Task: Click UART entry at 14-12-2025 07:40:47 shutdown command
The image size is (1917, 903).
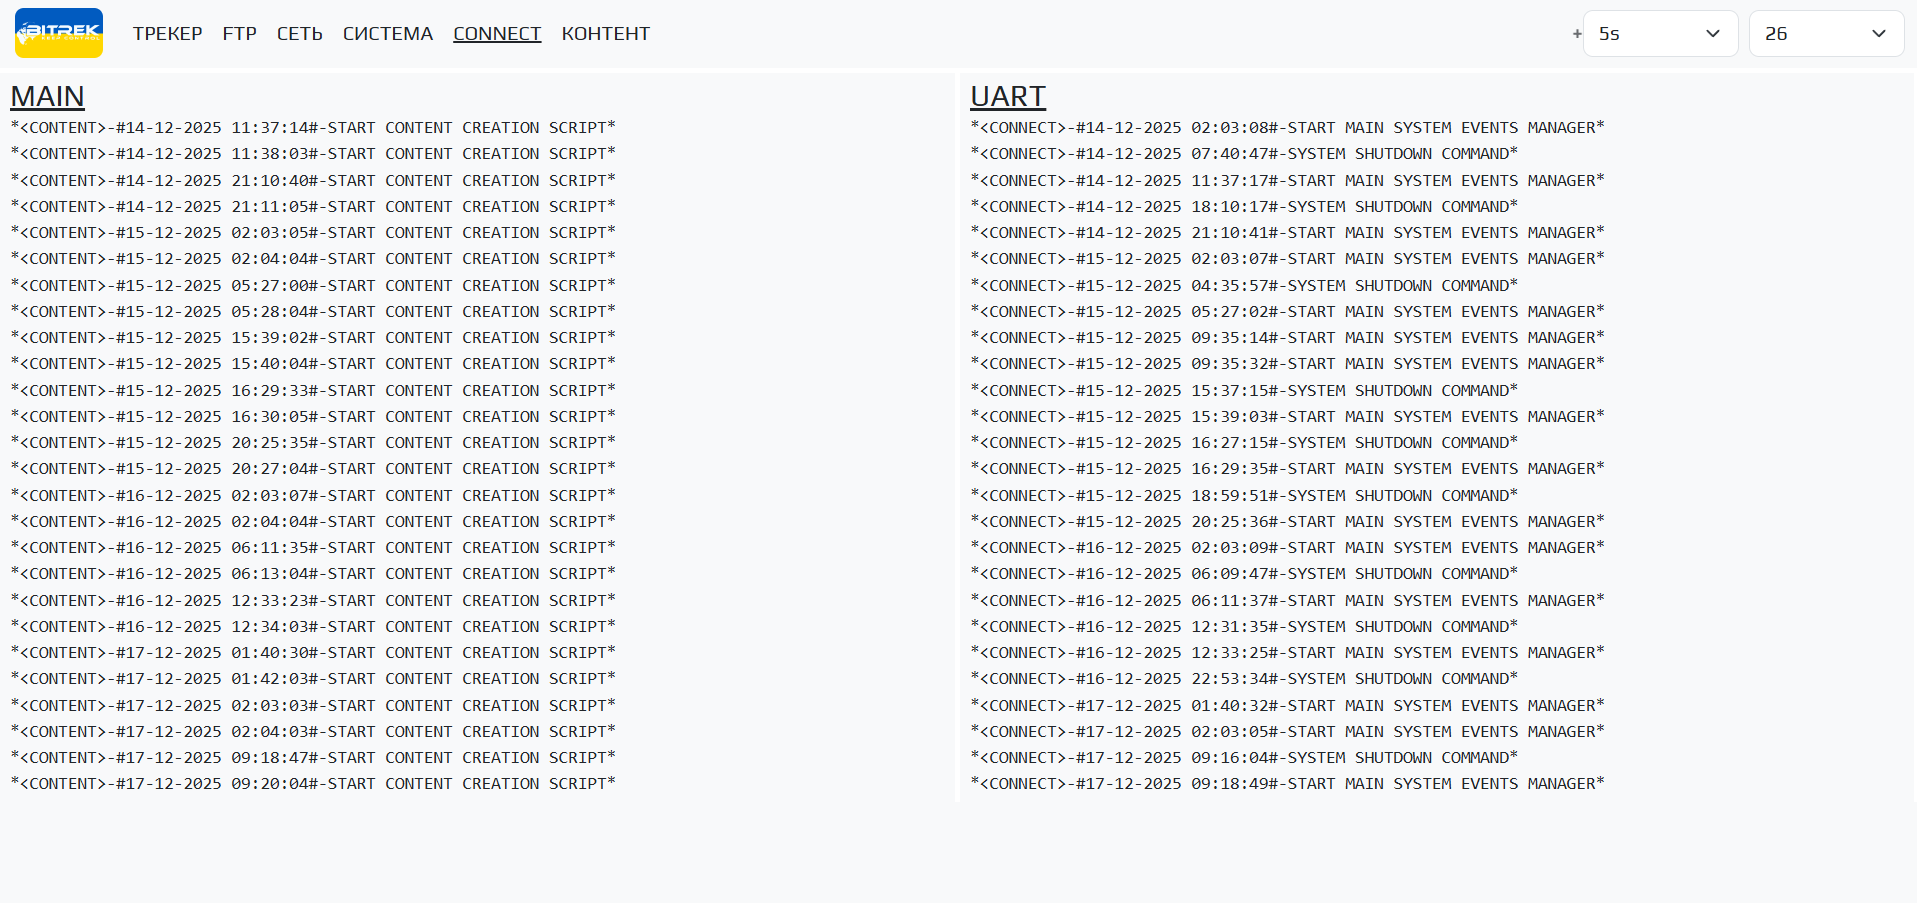Action: pyautogui.click(x=1244, y=154)
